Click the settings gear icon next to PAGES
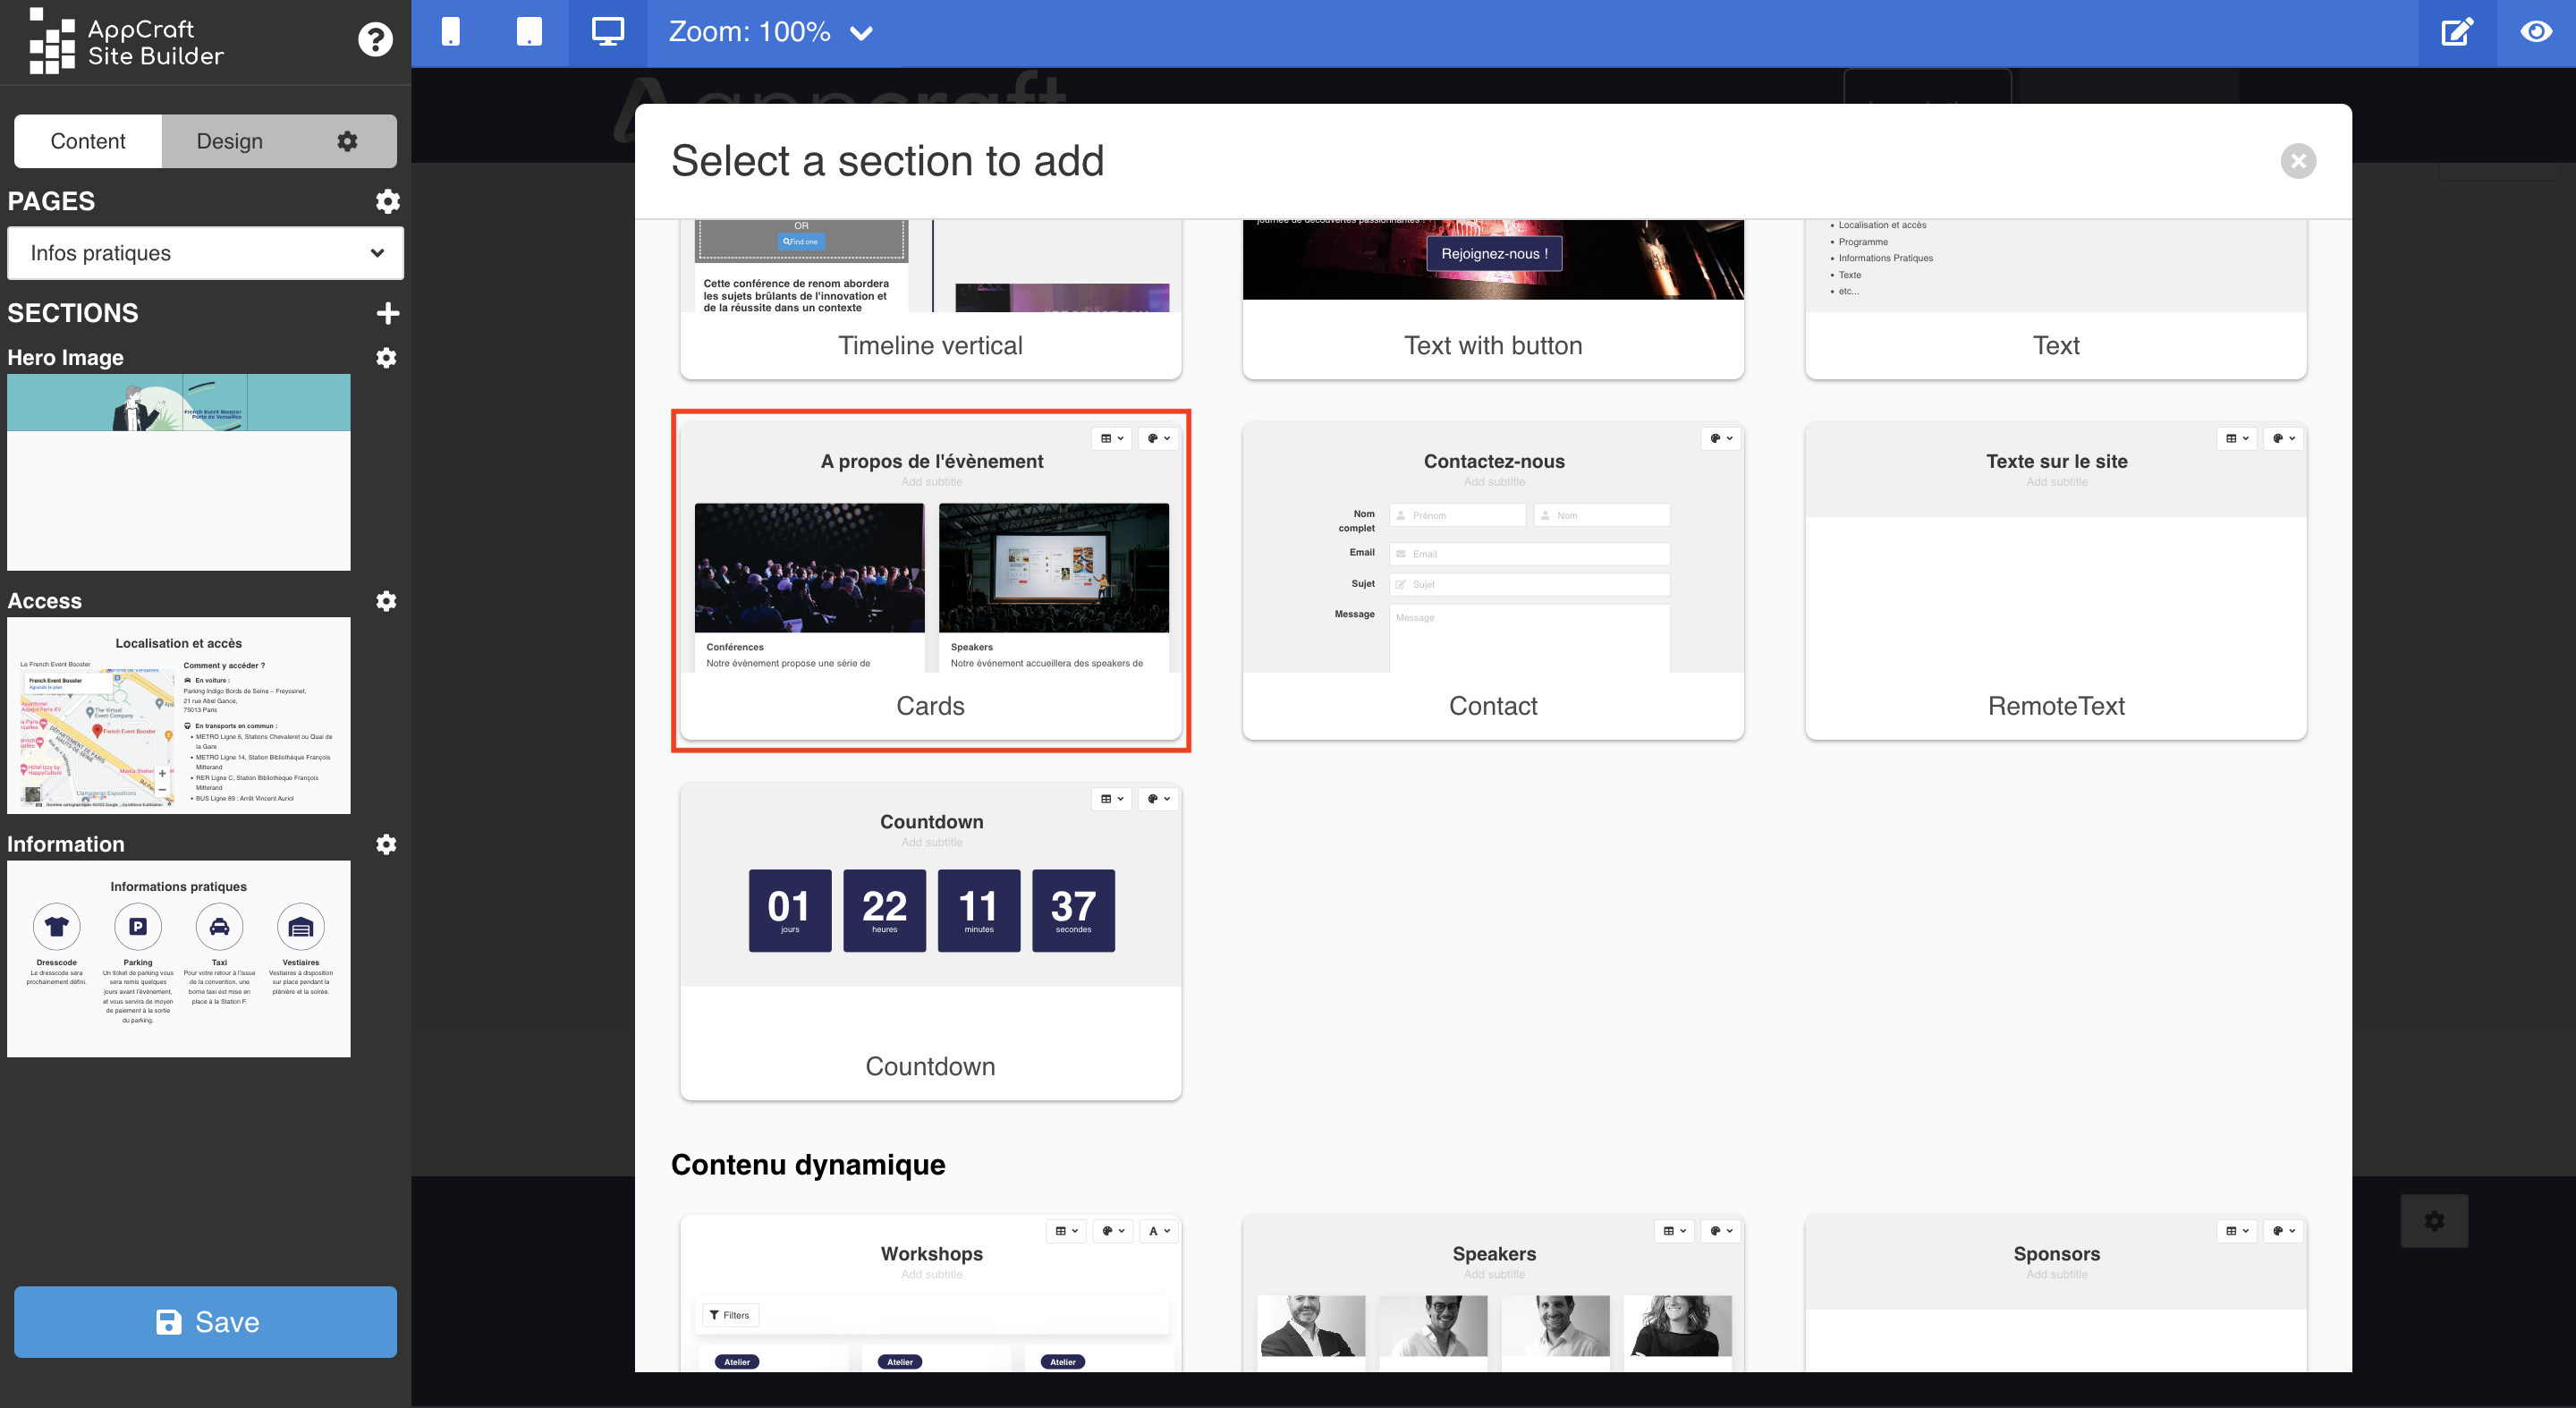Viewport: 2576px width, 1408px height. (x=388, y=201)
